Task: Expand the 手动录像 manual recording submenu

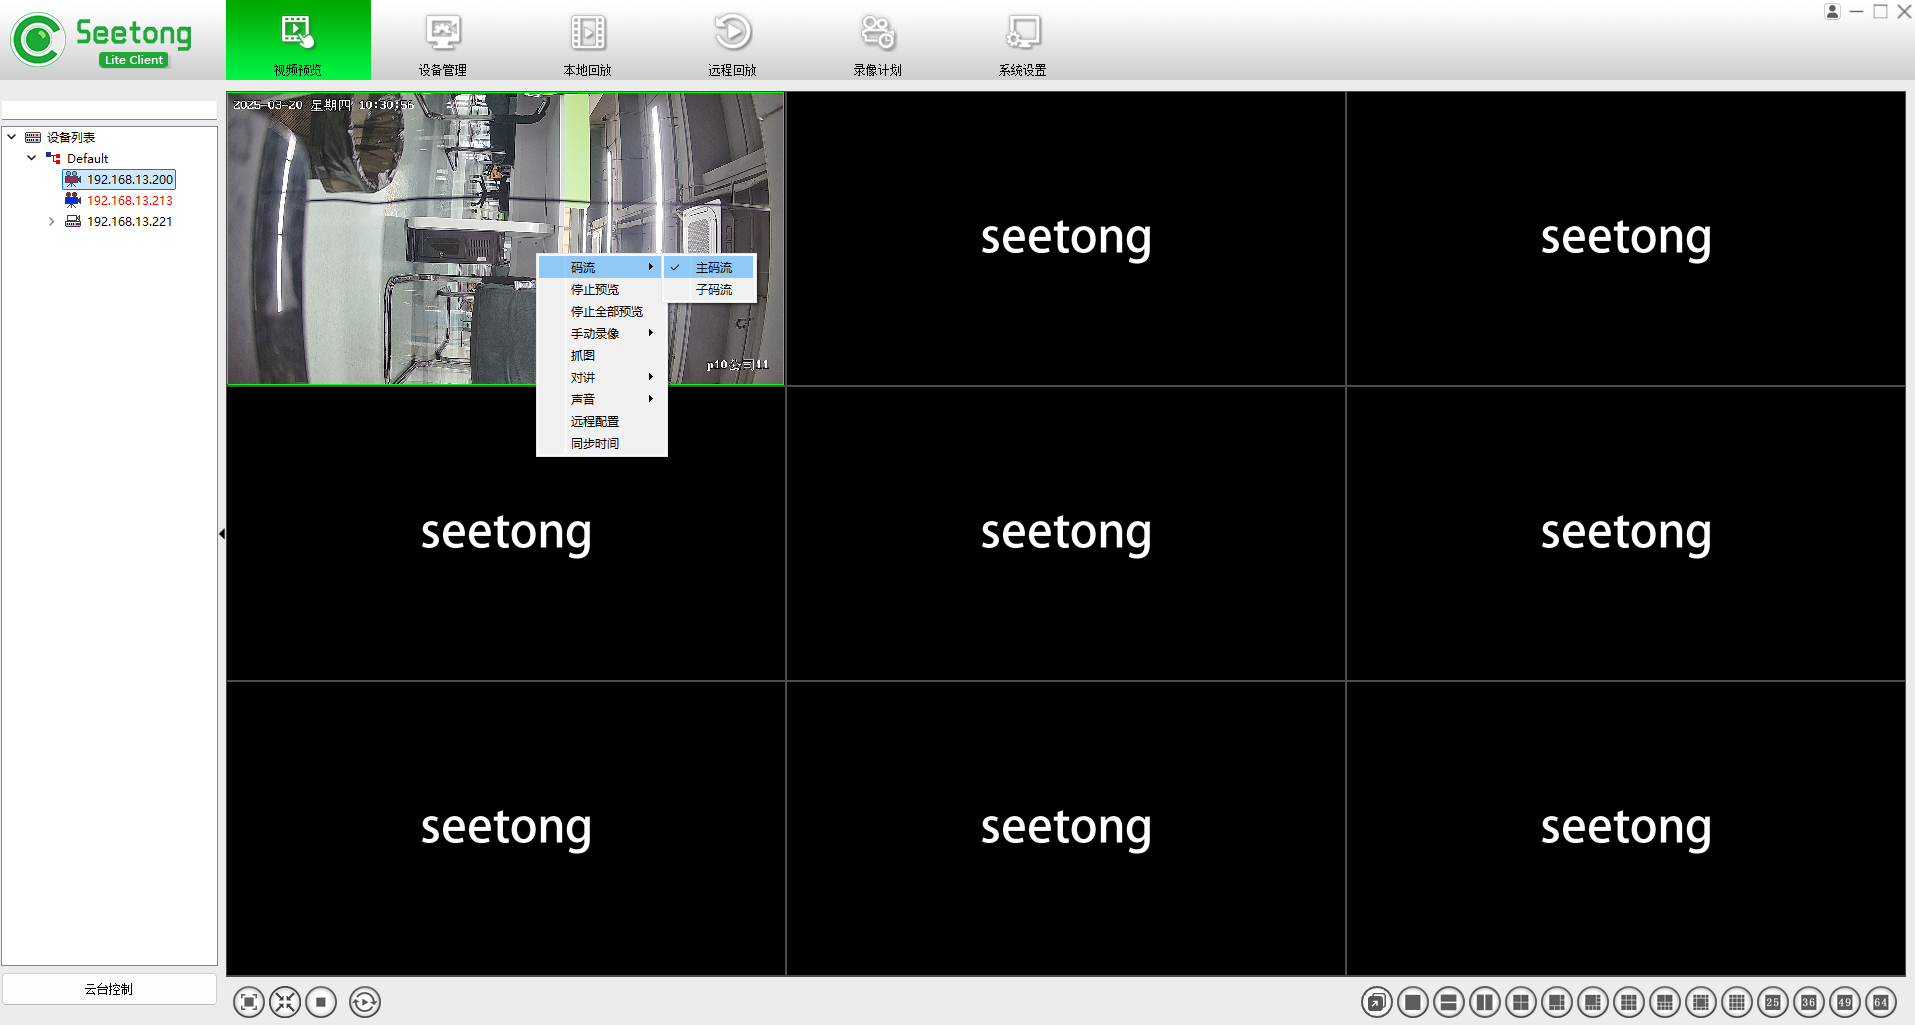Action: pos(602,334)
